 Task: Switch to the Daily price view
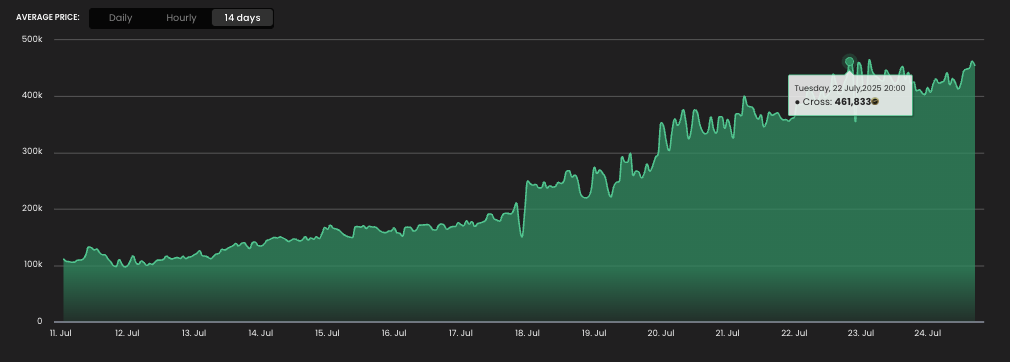click(120, 18)
